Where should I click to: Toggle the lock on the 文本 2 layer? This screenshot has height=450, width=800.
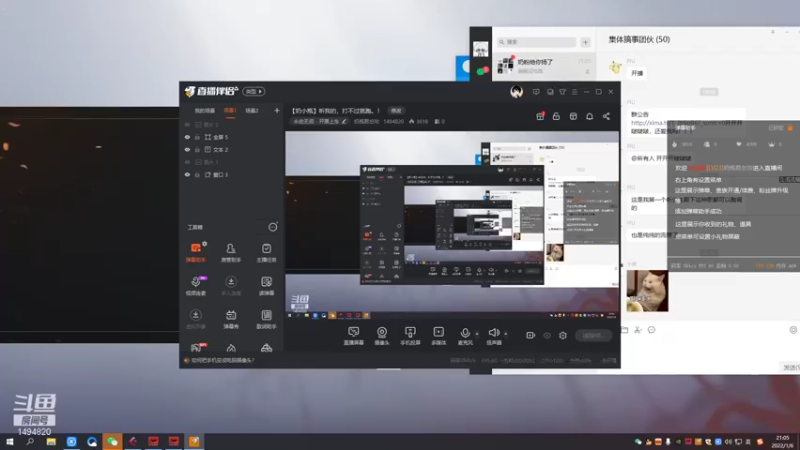click(197, 149)
